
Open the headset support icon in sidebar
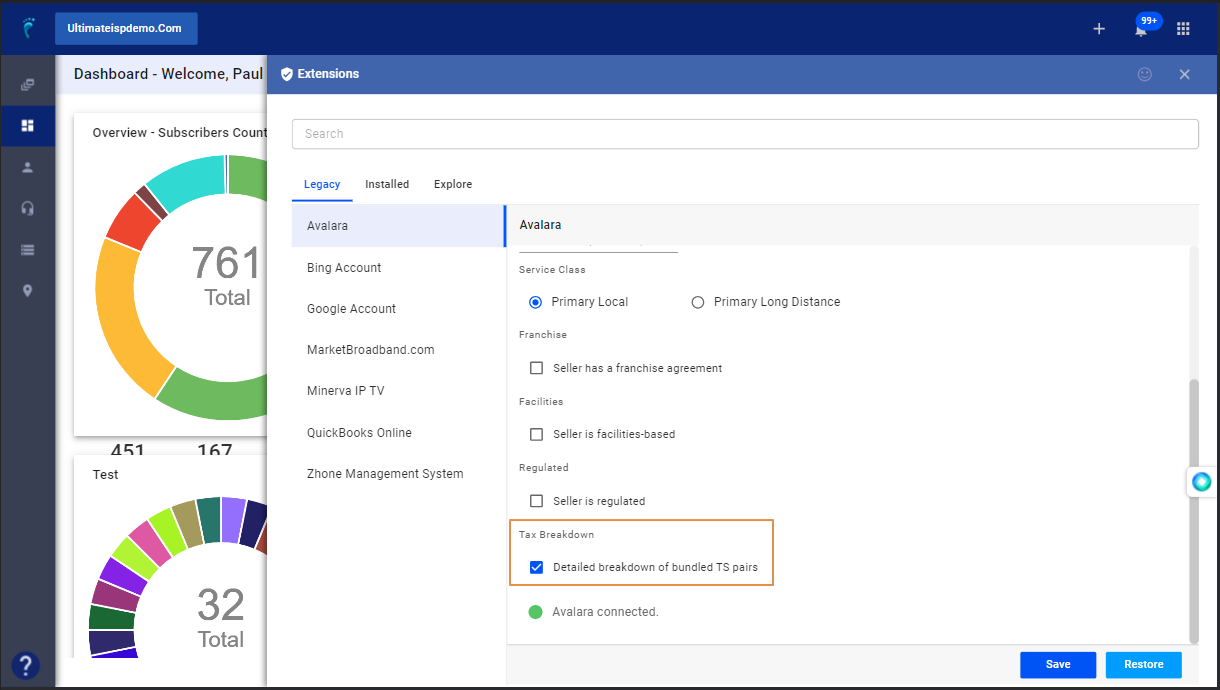tap(28, 208)
